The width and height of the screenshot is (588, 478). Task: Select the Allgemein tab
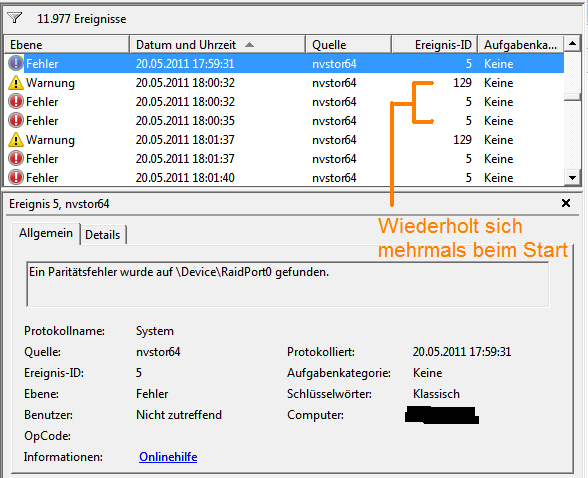(x=46, y=233)
